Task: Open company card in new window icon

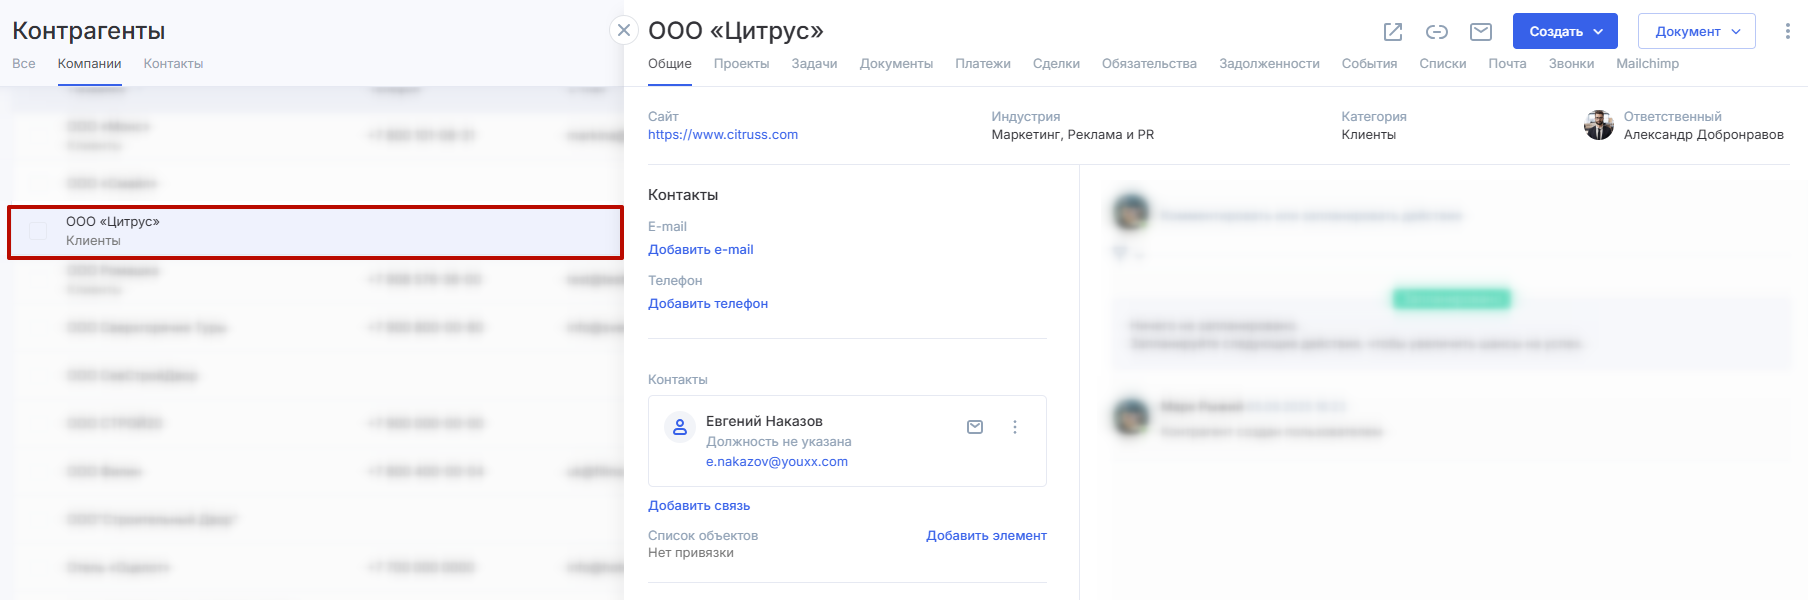Action: click(x=1393, y=32)
